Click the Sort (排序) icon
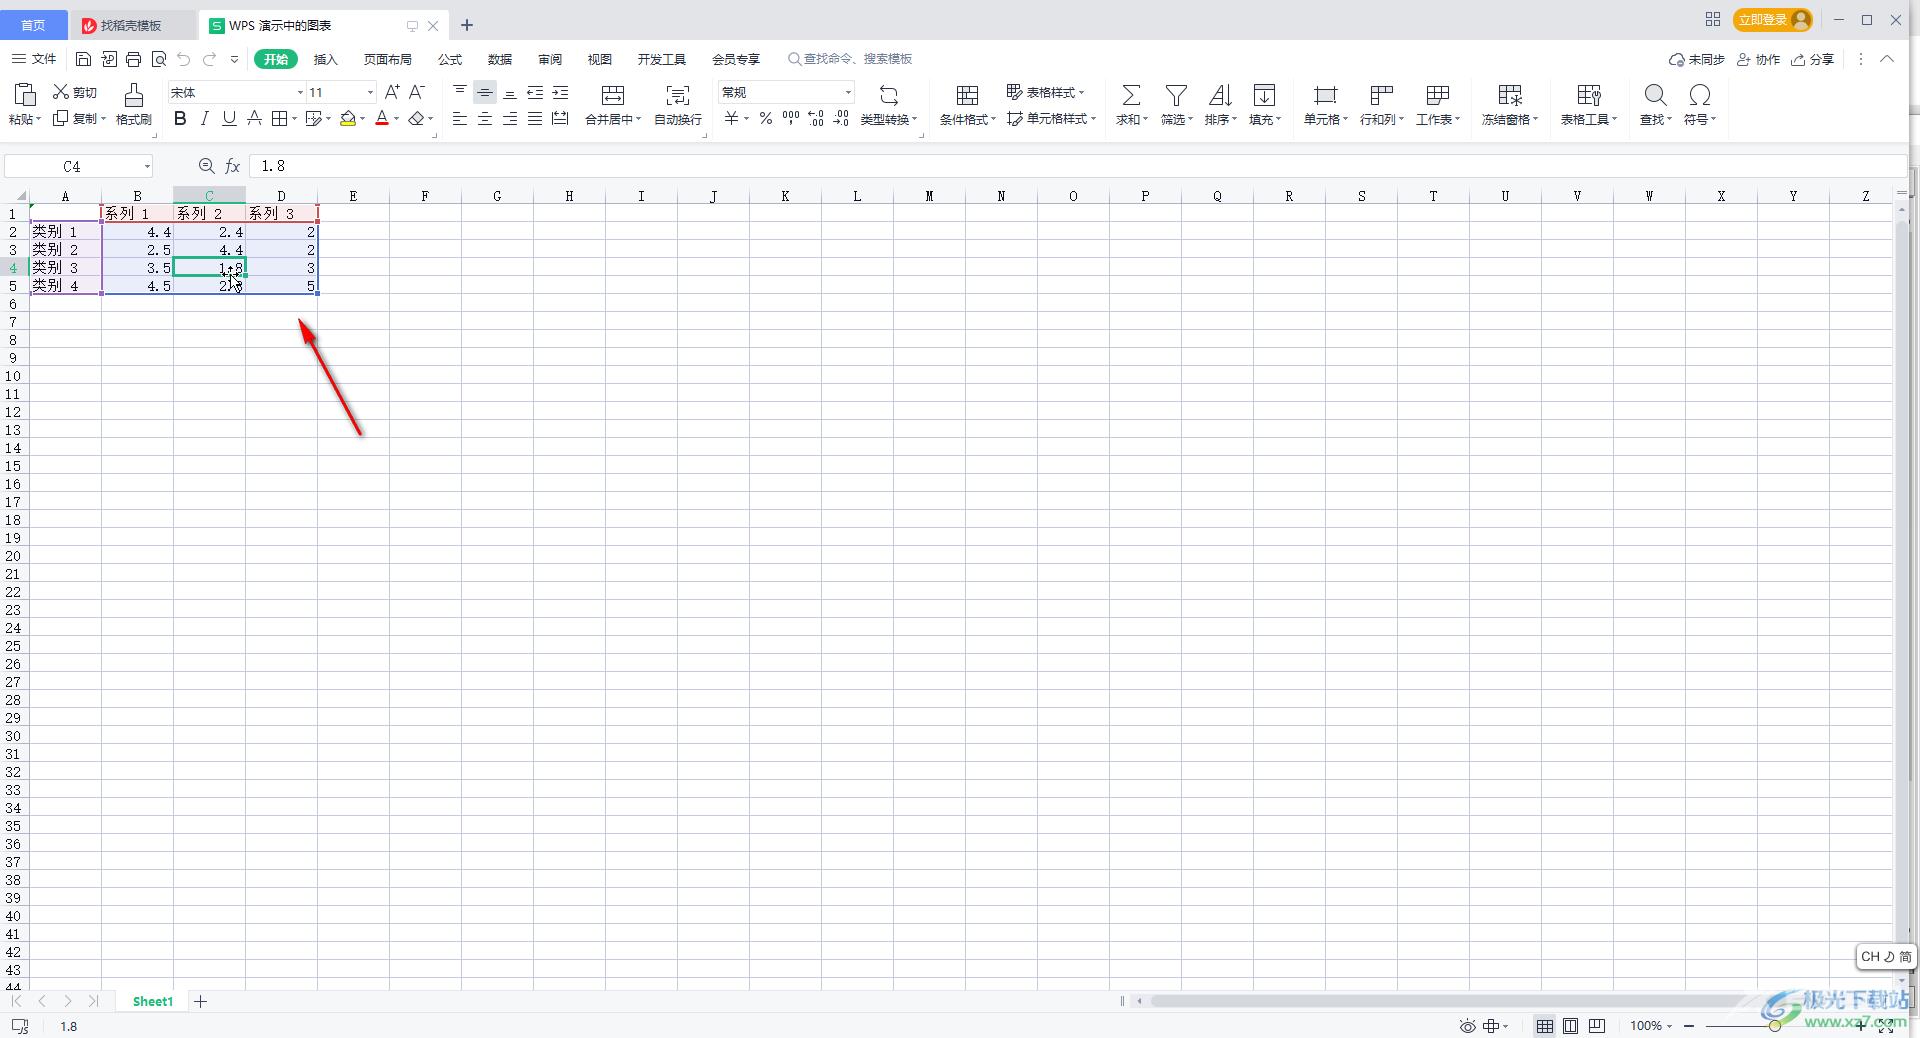The image size is (1920, 1038). pos(1220,95)
